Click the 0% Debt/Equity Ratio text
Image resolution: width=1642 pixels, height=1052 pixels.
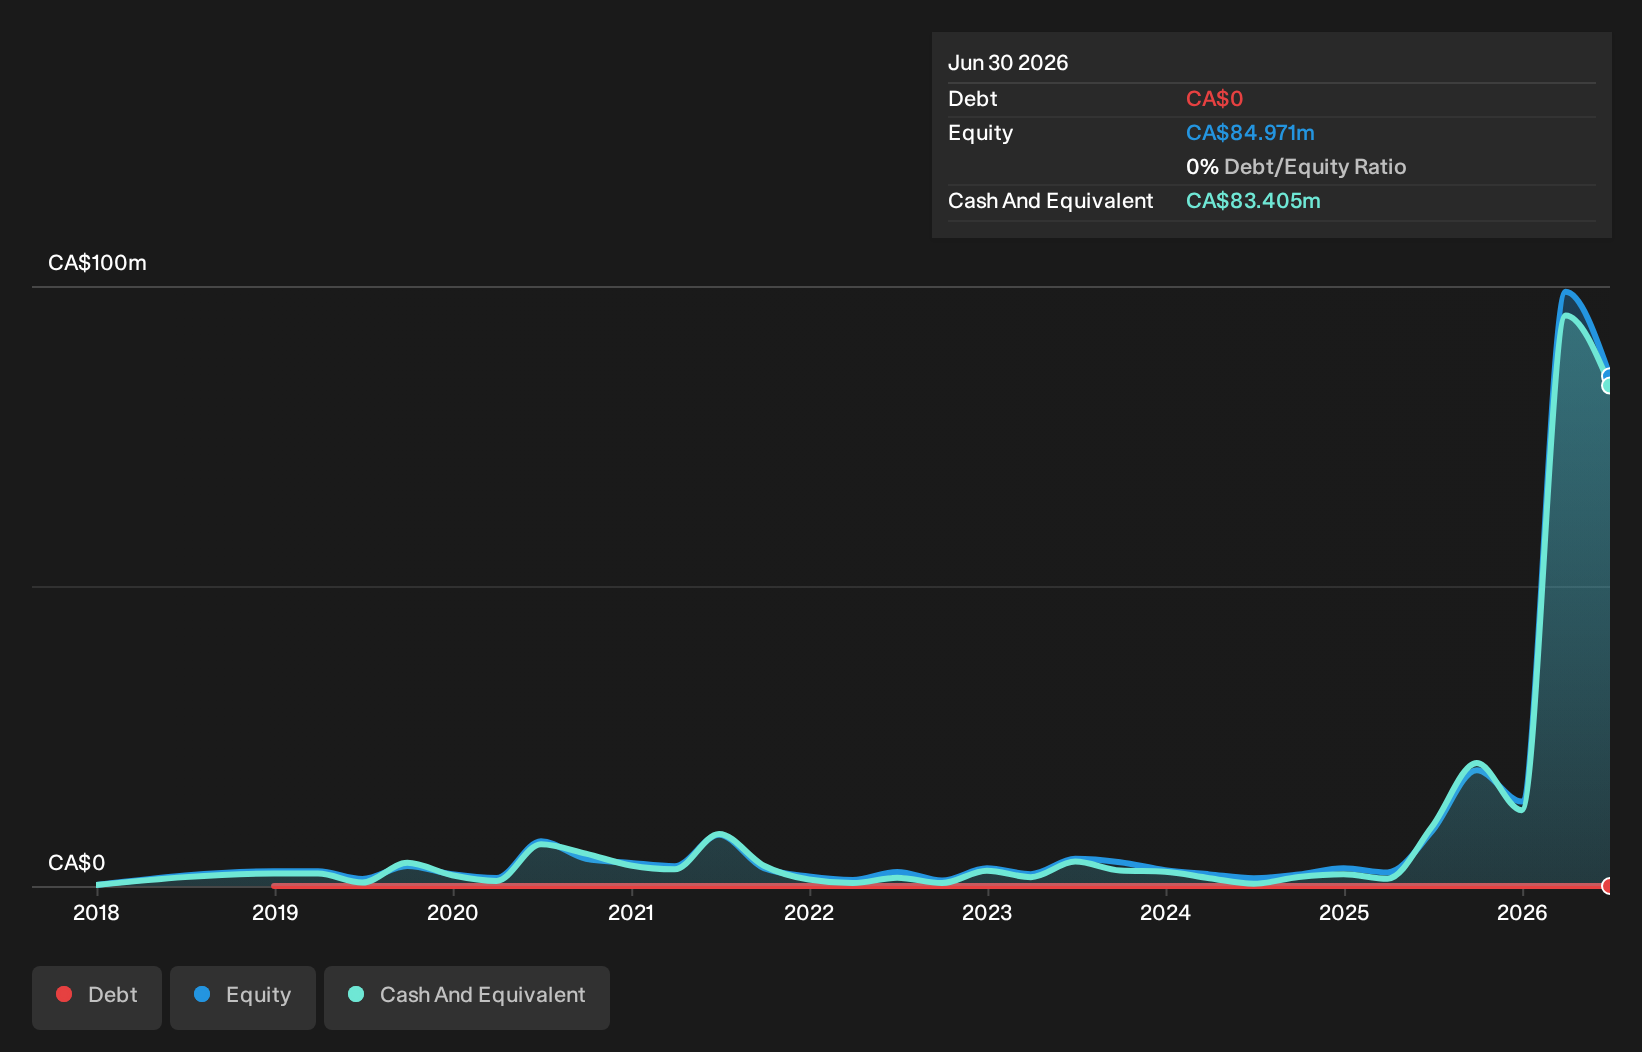point(1296,167)
